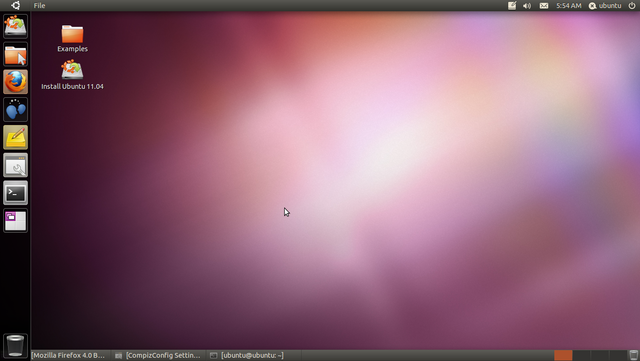The image size is (640, 361).
Task: Open Home Folder in the launcher
Action: [16, 54]
